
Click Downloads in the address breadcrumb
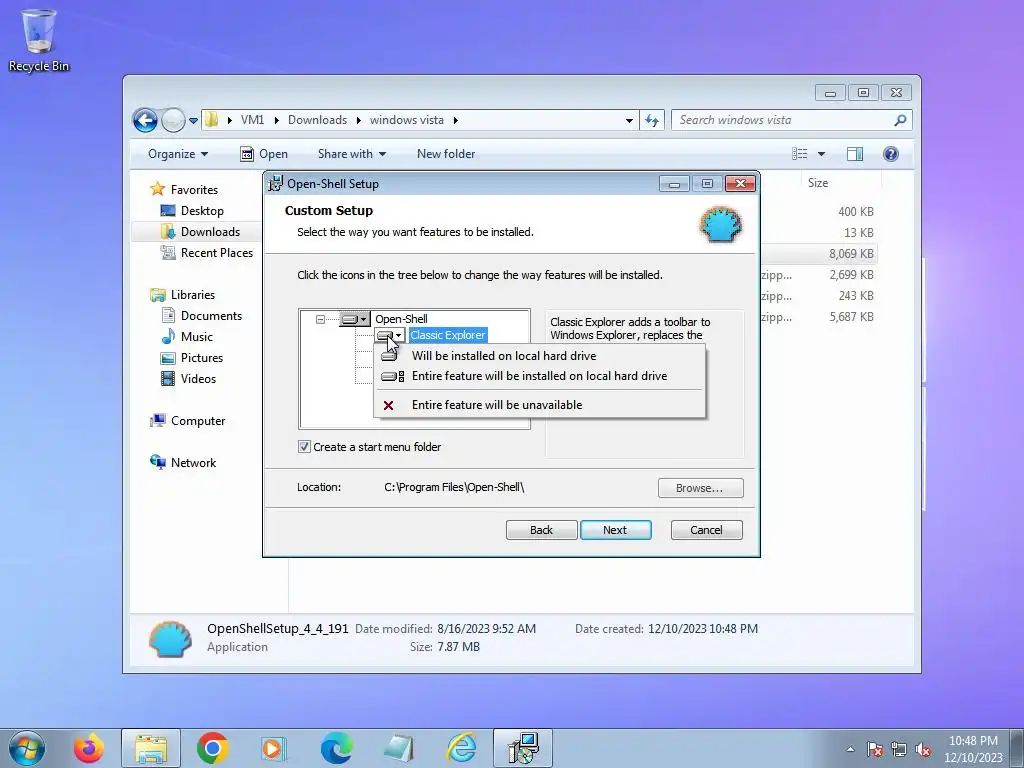click(x=317, y=120)
